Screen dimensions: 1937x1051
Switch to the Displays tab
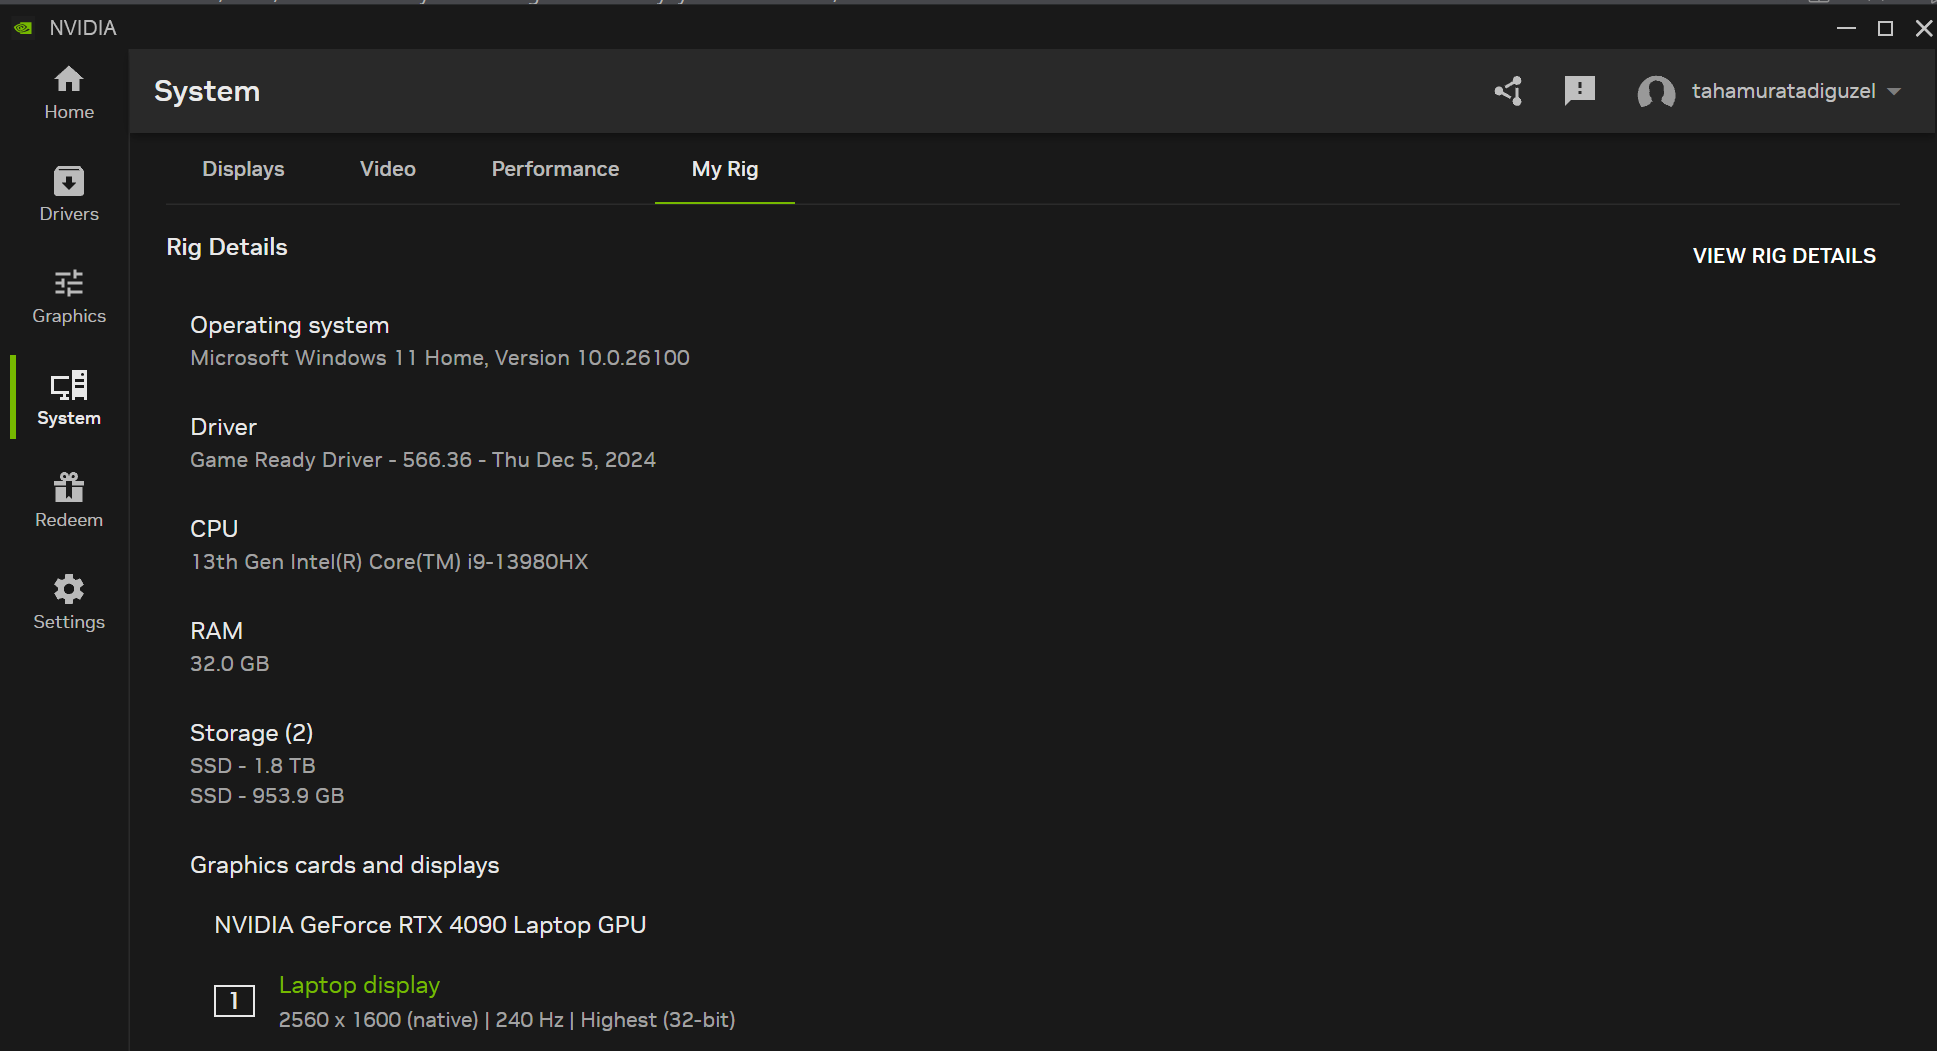(x=243, y=169)
